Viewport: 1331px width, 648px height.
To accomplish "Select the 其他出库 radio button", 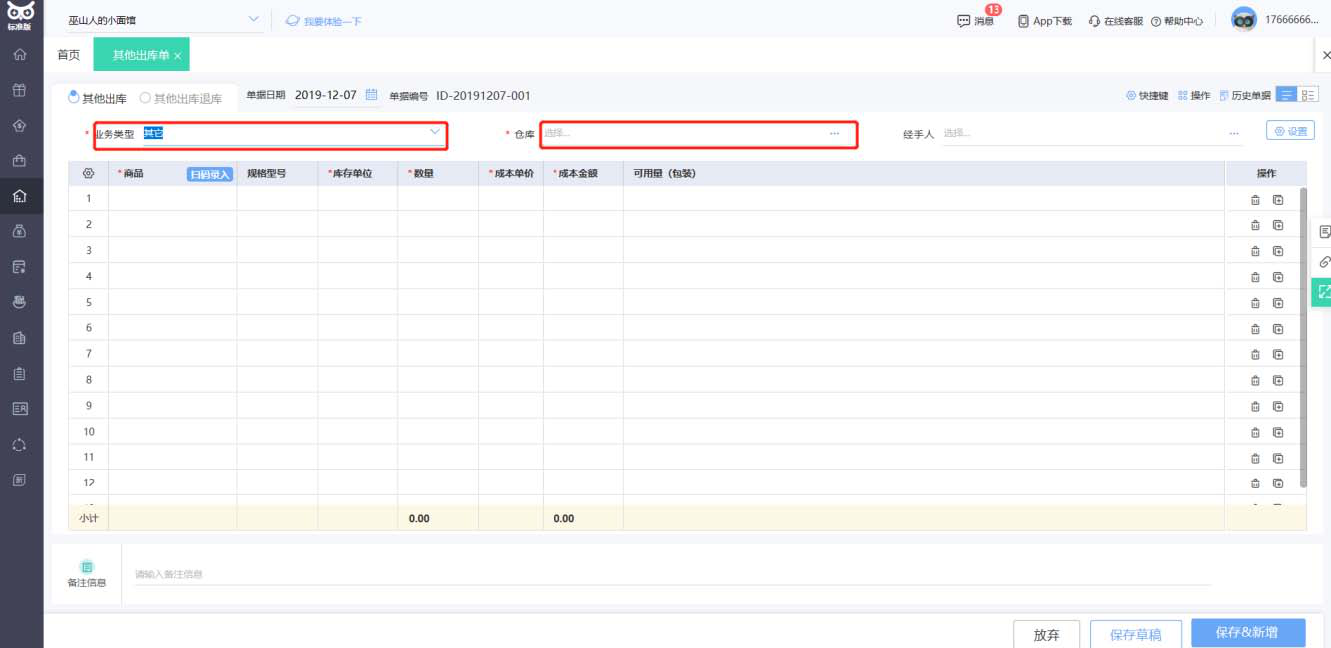I will (x=74, y=97).
